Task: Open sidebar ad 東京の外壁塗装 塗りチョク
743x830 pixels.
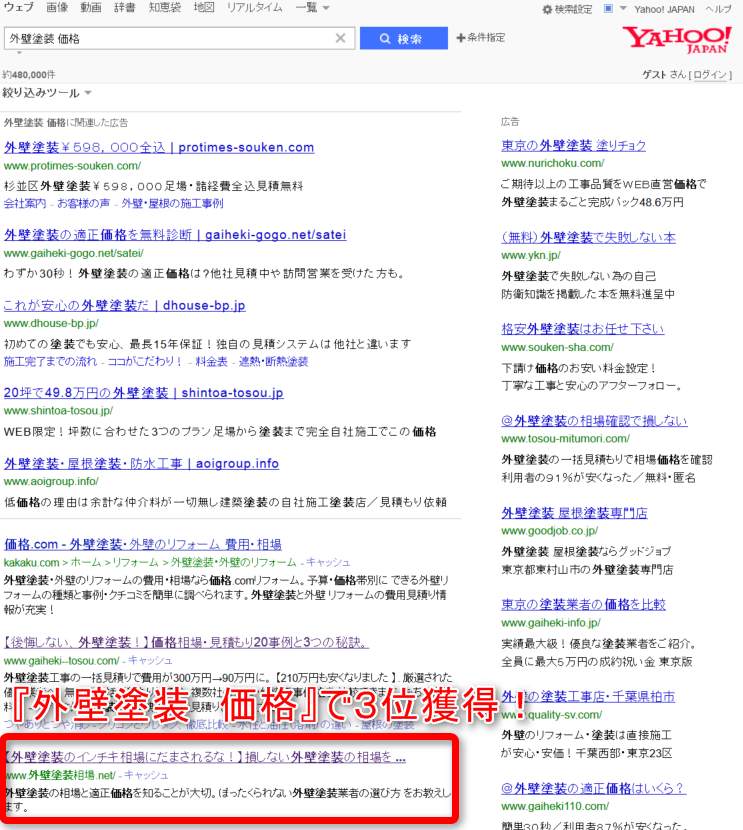Action: pyautogui.click(x=574, y=146)
